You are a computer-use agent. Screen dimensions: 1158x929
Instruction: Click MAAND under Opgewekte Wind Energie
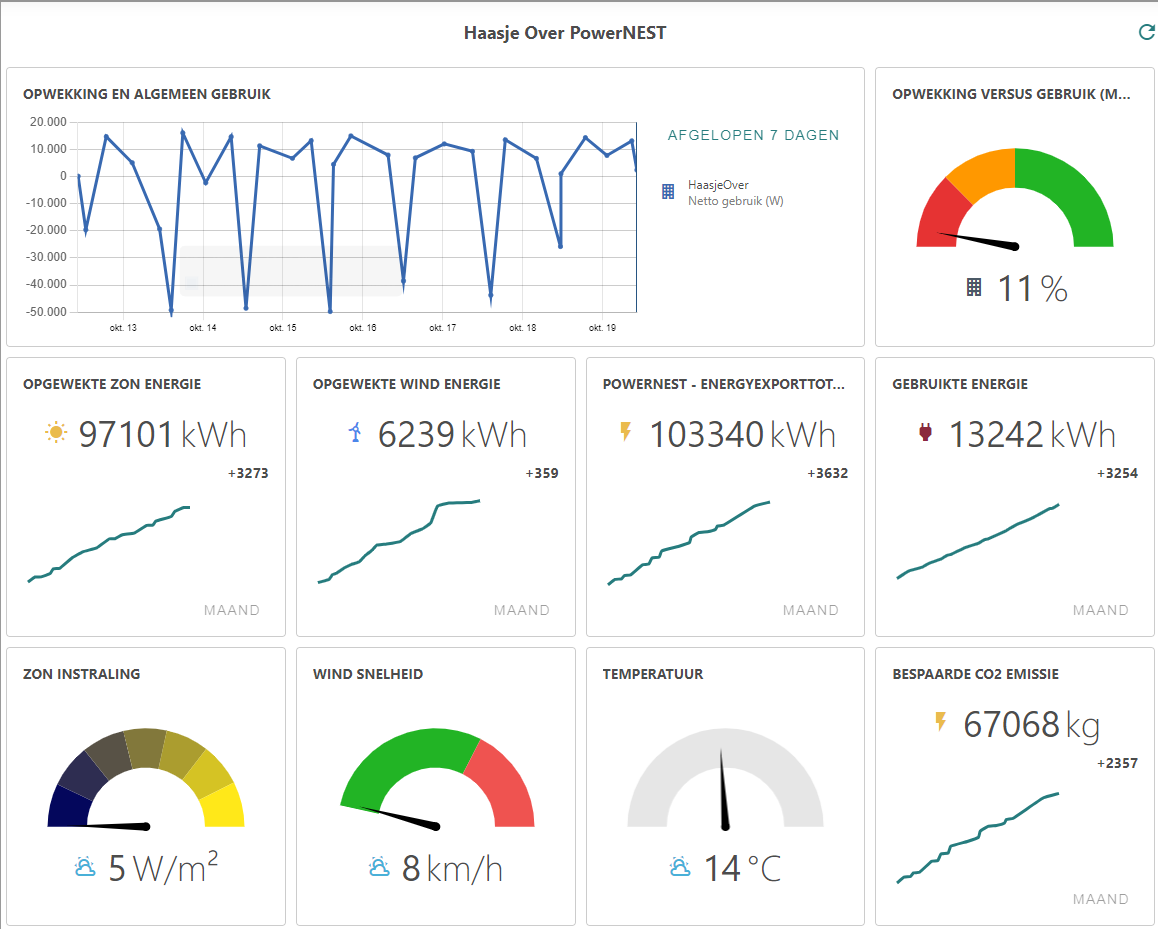tap(521, 610)
